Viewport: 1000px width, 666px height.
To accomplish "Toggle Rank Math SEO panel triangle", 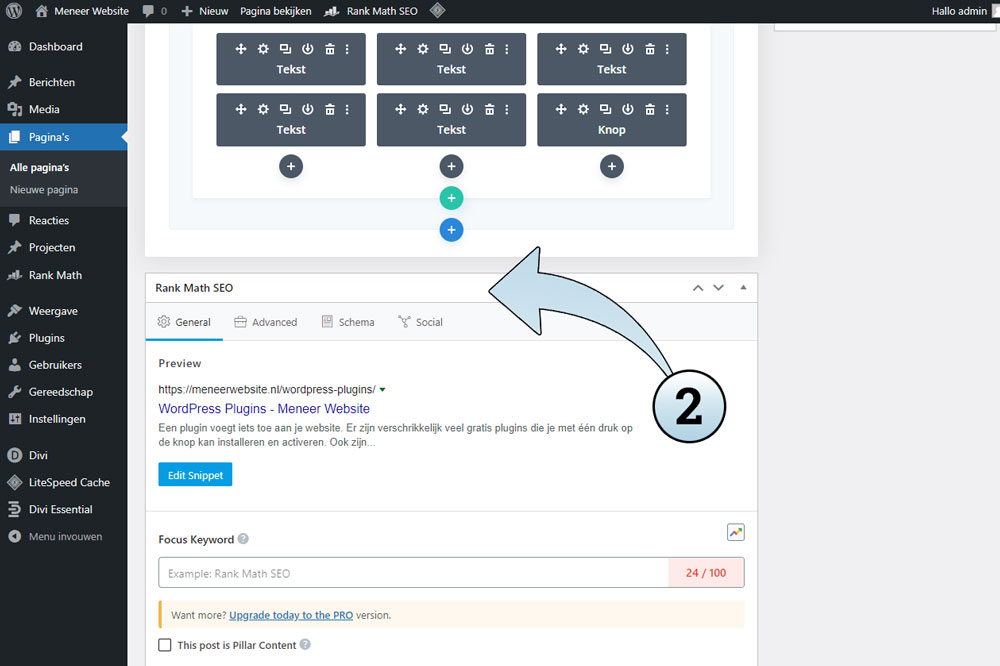I will pos(742,288).
